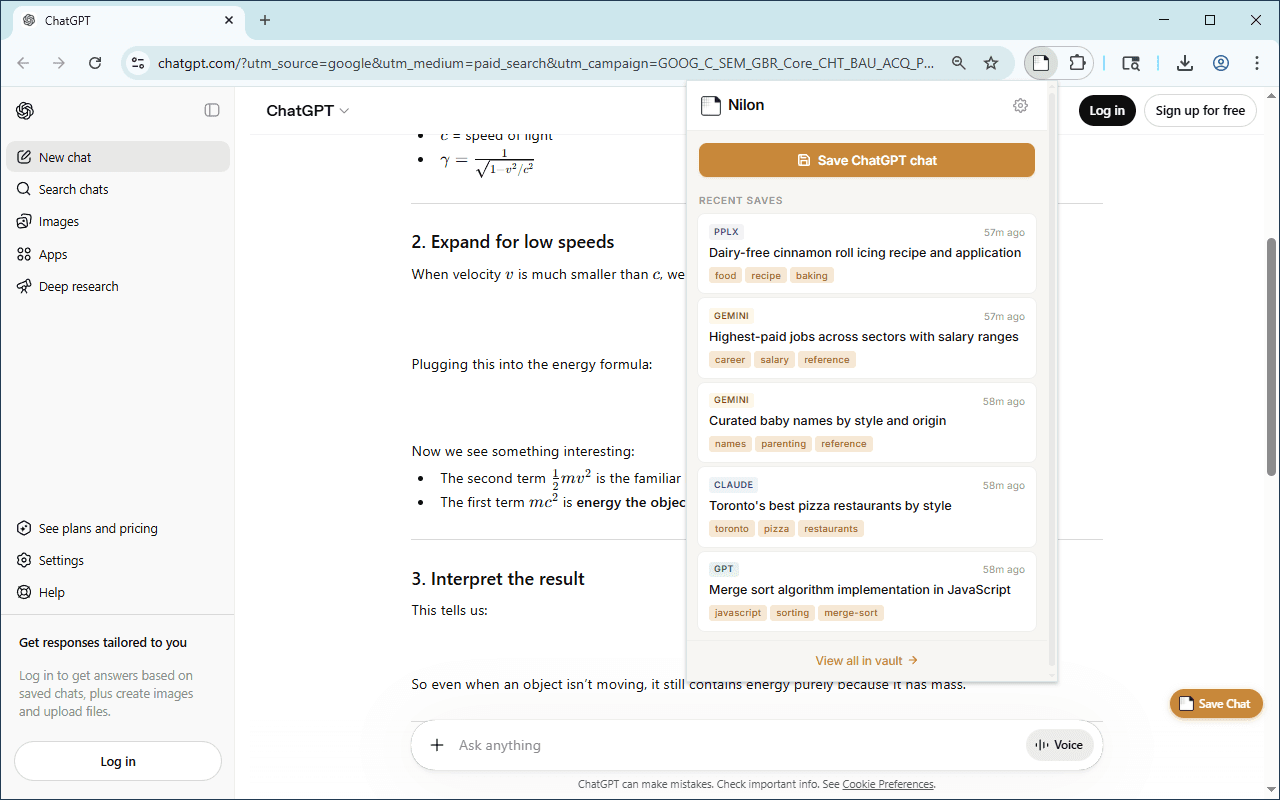Screen dimensions: 1280x800
Task: Open the Nilon extension settings gear
Action: 1020,105
